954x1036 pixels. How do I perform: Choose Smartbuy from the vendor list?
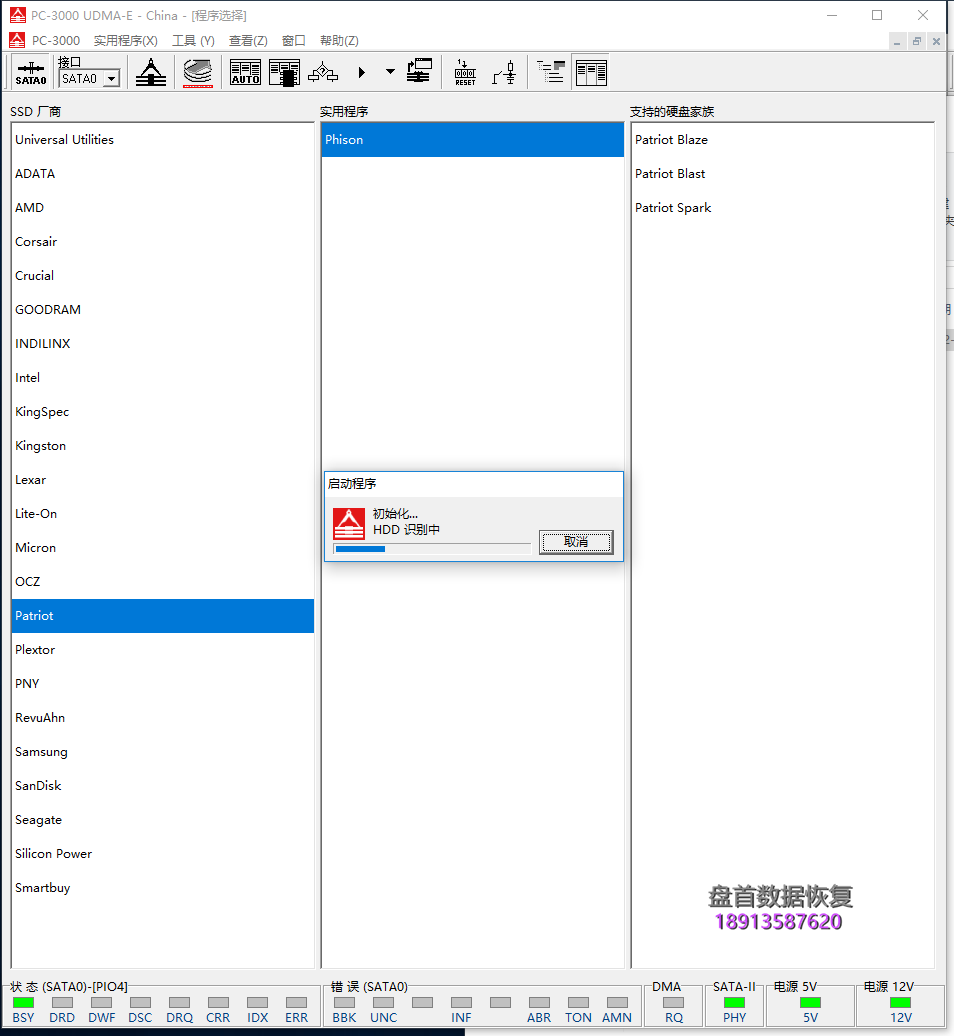coord(163,888)
